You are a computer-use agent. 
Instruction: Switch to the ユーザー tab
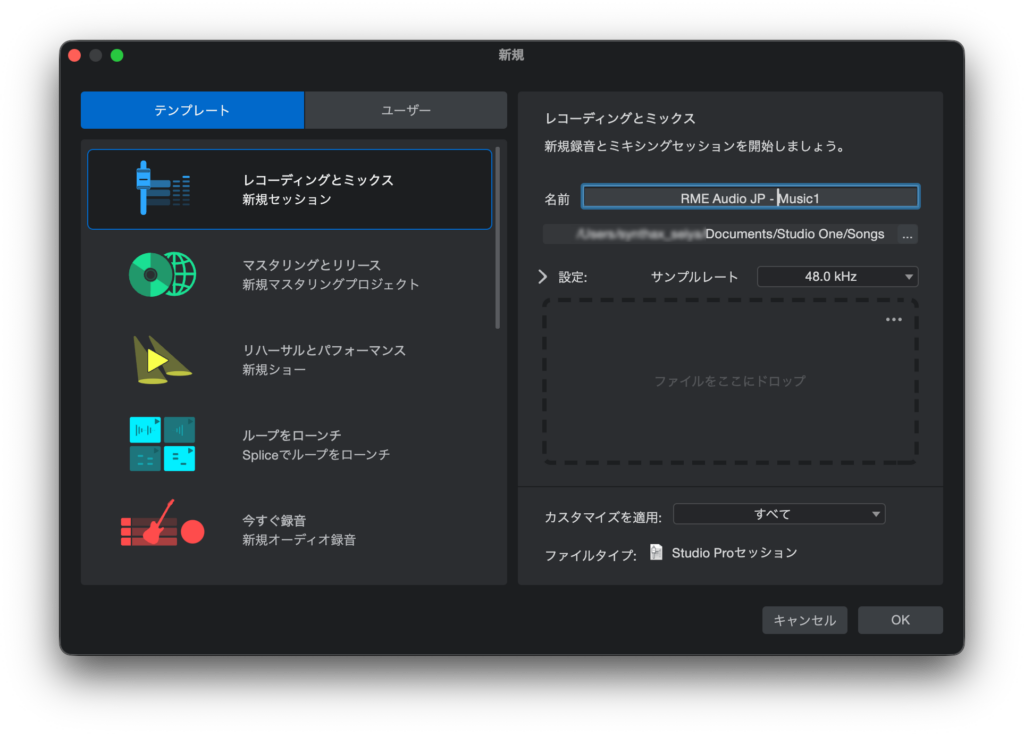tap(406, 110)
